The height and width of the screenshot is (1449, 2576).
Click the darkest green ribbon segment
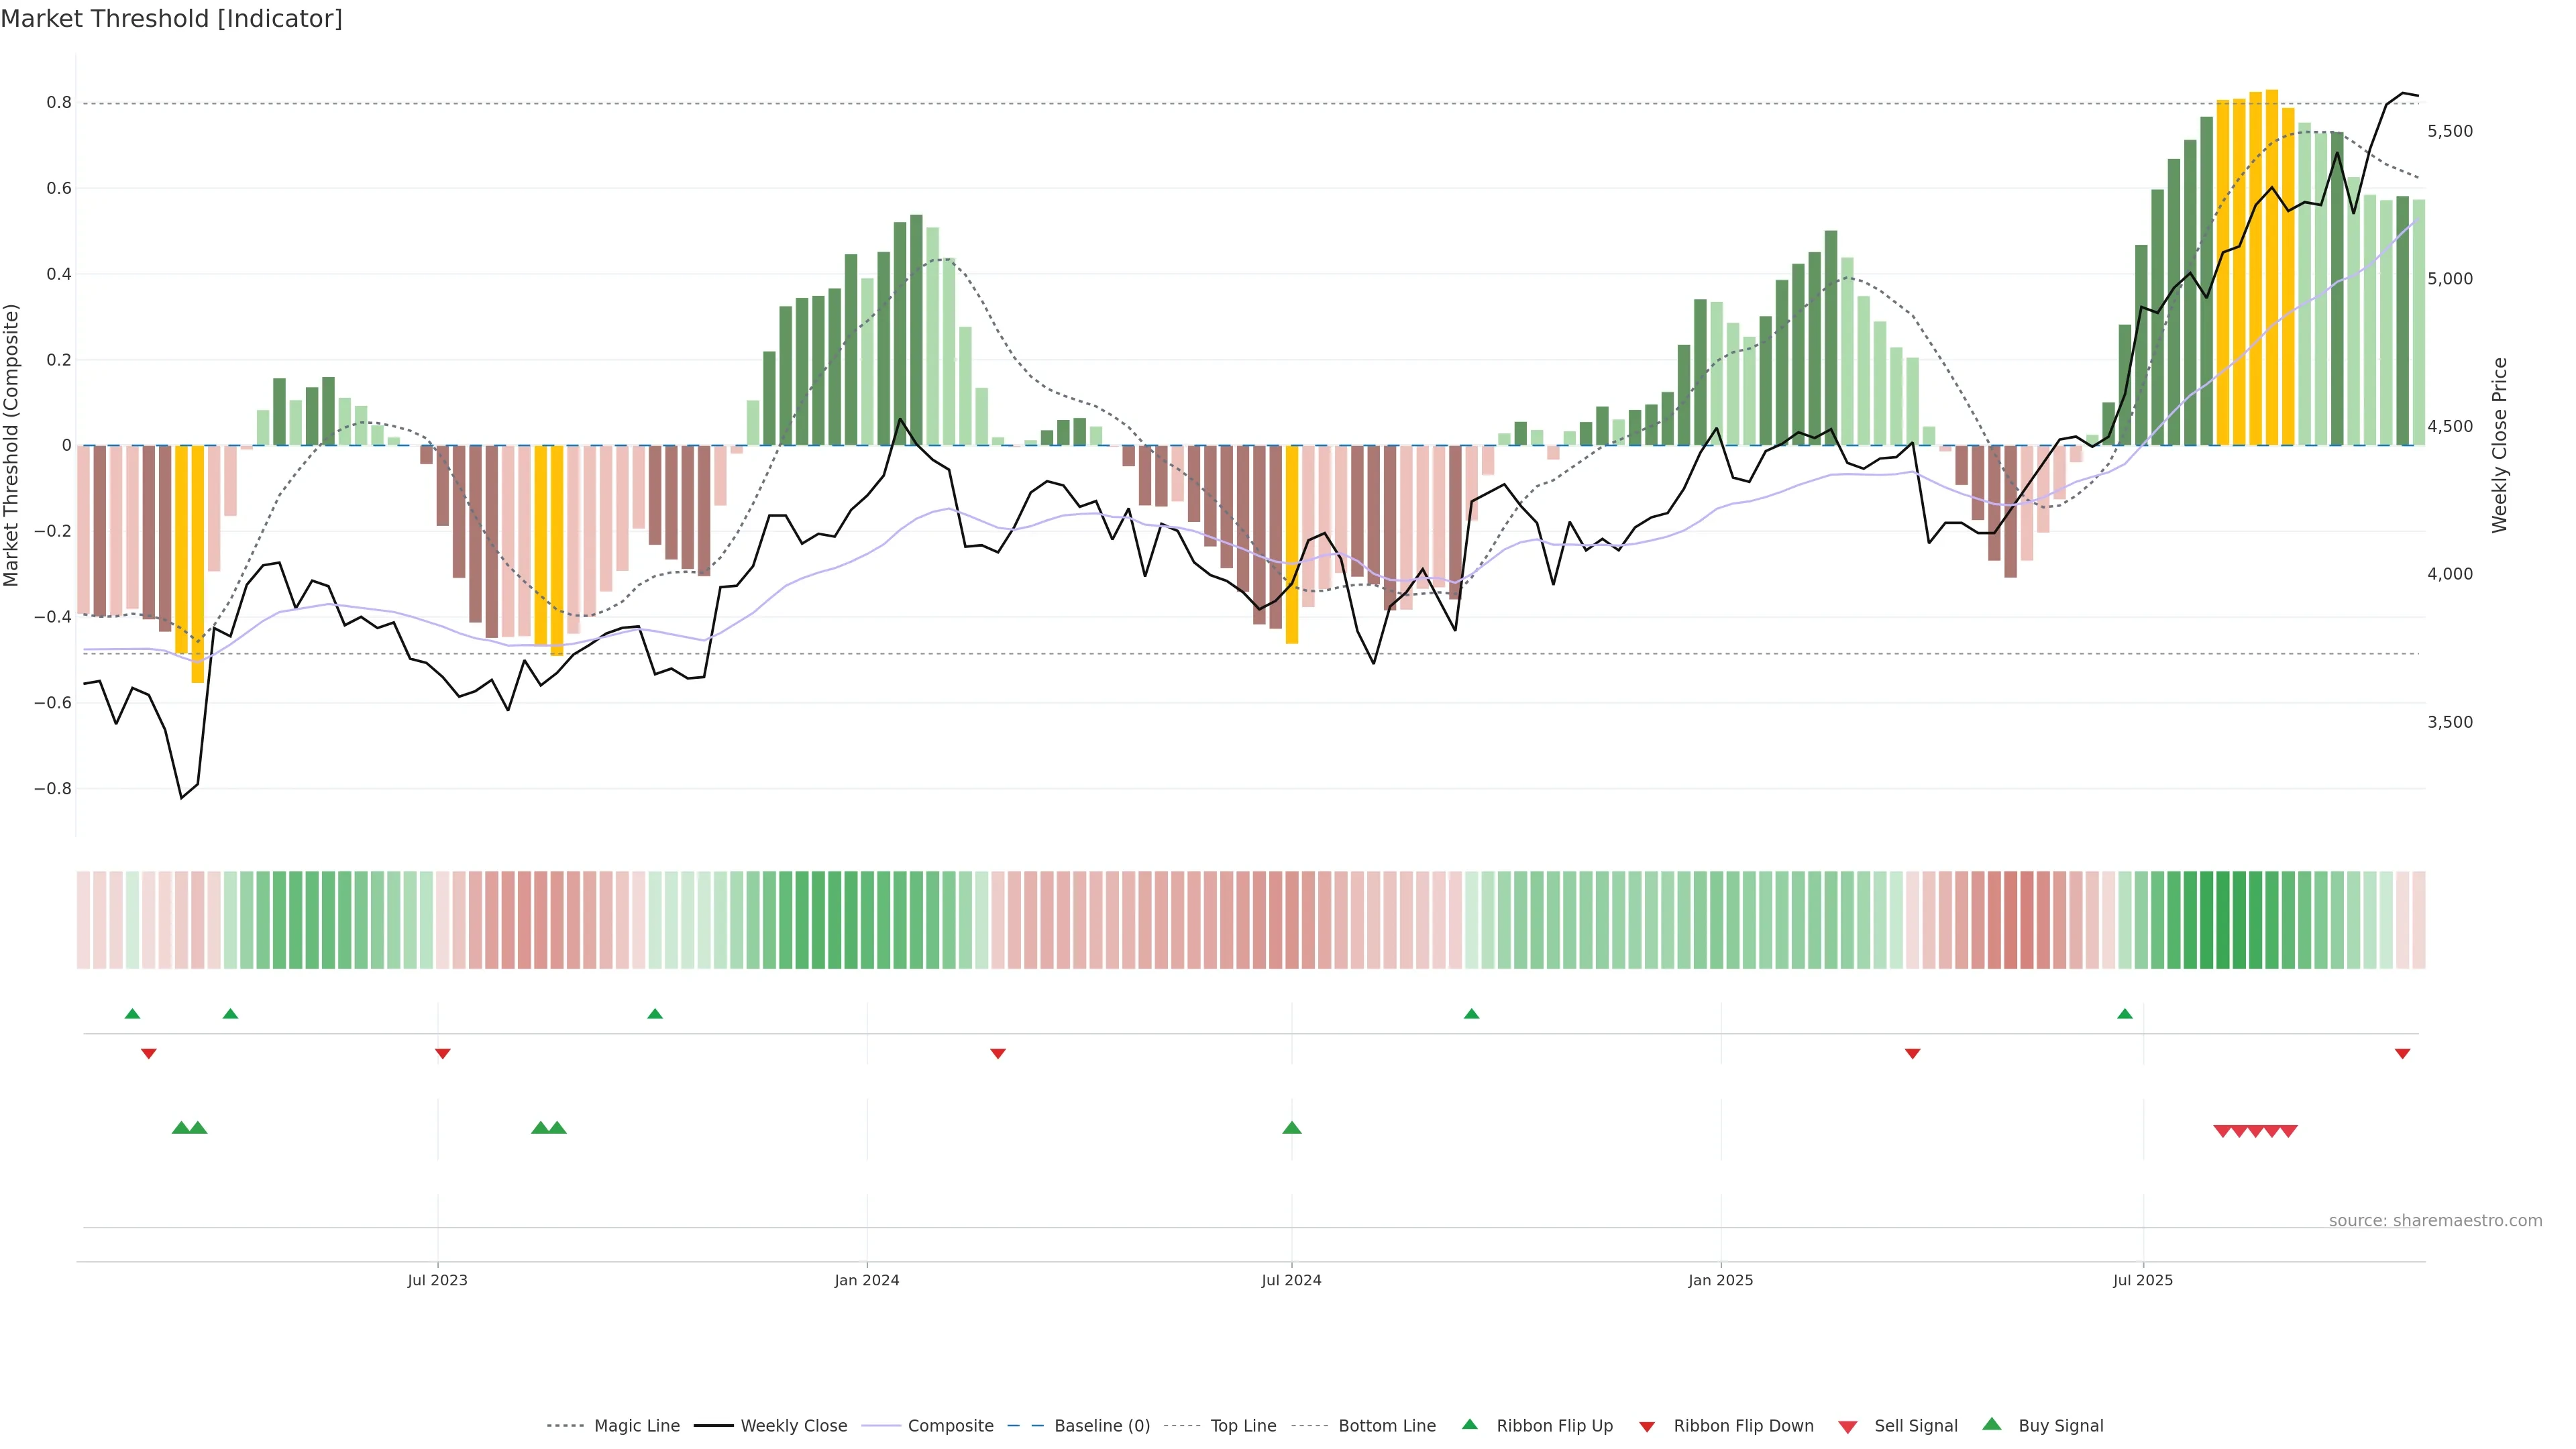coord(2223,919)
